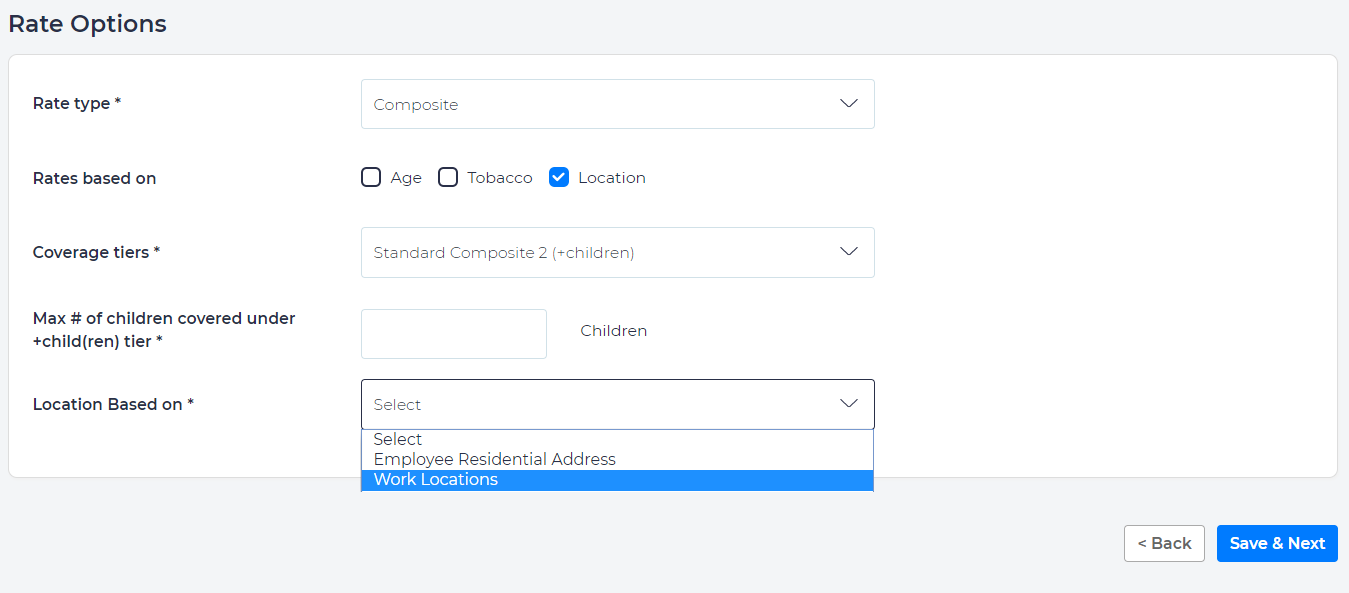
Task: Tick the Tobacco checkbox
Action: pos(448,178)
